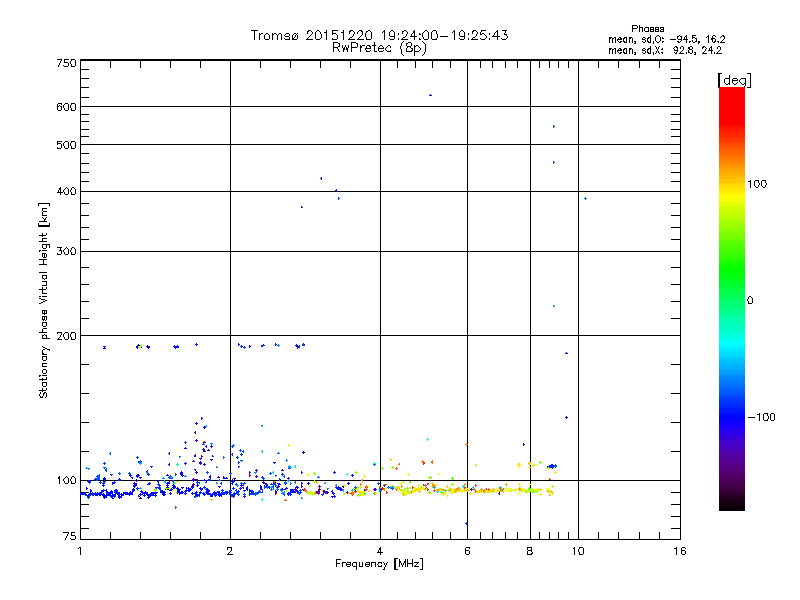
Task: Click the y-axis label '200'
Action: tap(66, 336)
